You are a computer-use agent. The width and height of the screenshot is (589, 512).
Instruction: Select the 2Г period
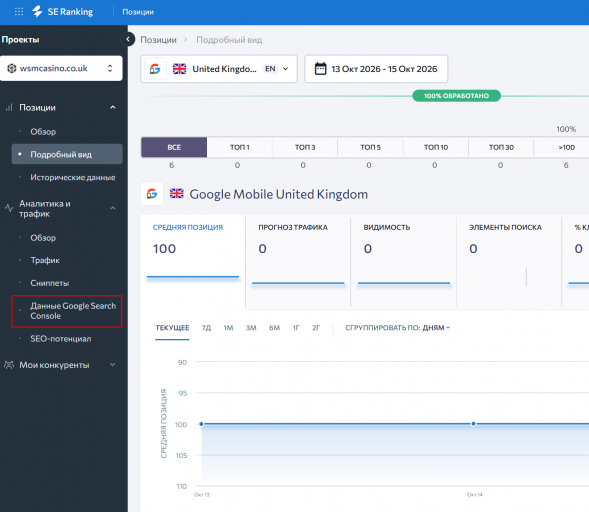point(316,328)
